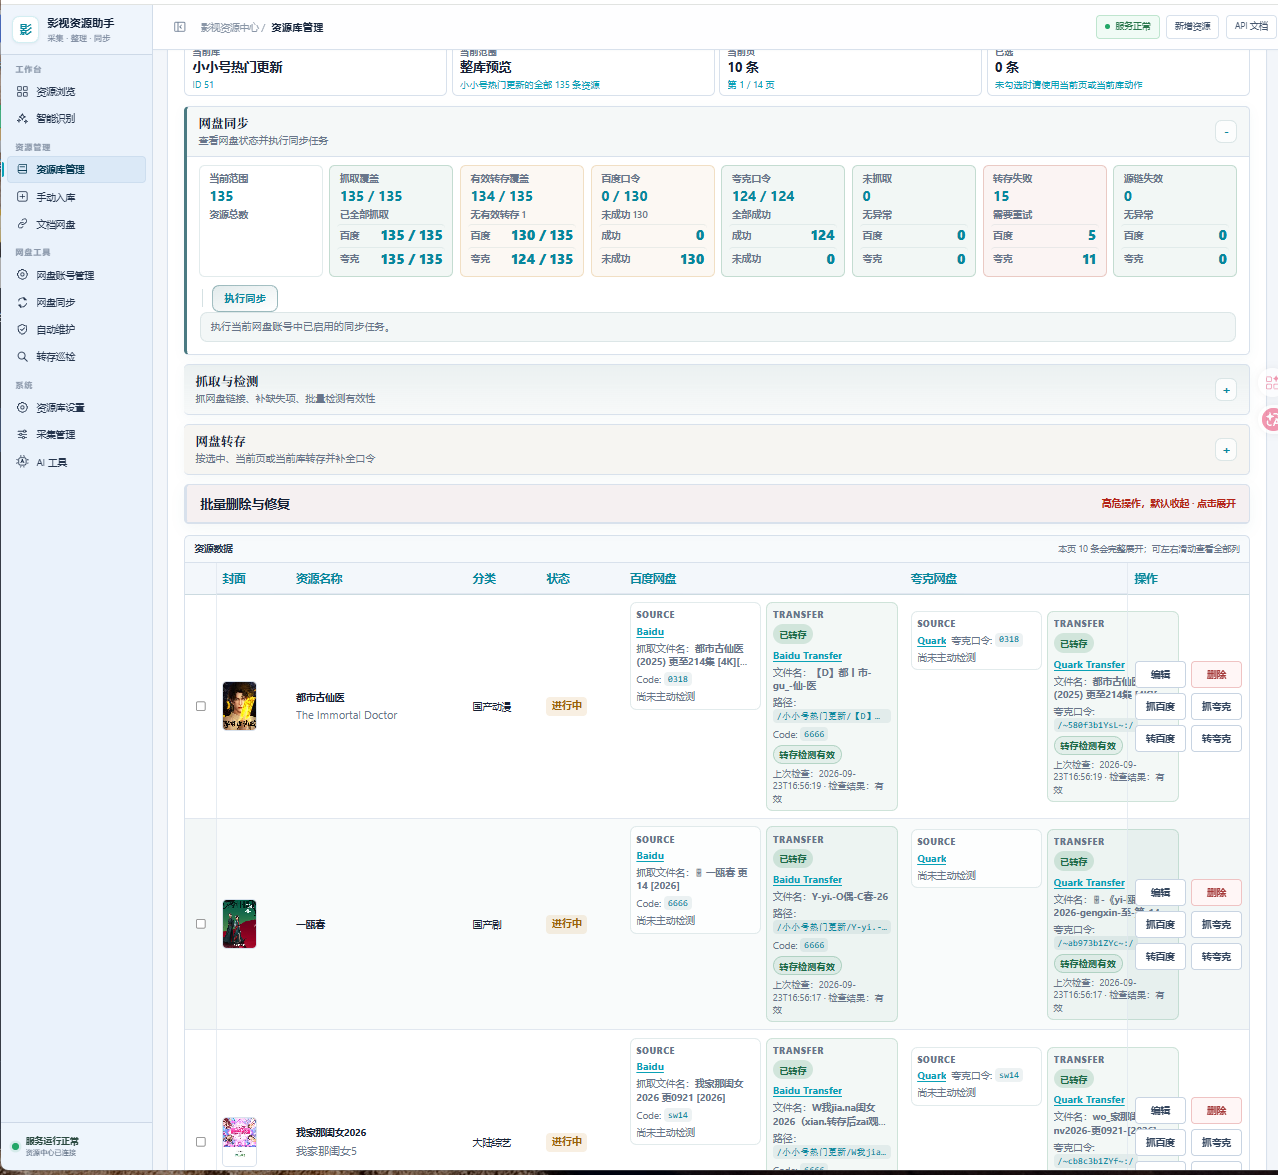
Task: Open Quark Transfer link in the 都市古仙医 row
Action: [1089, 665]
